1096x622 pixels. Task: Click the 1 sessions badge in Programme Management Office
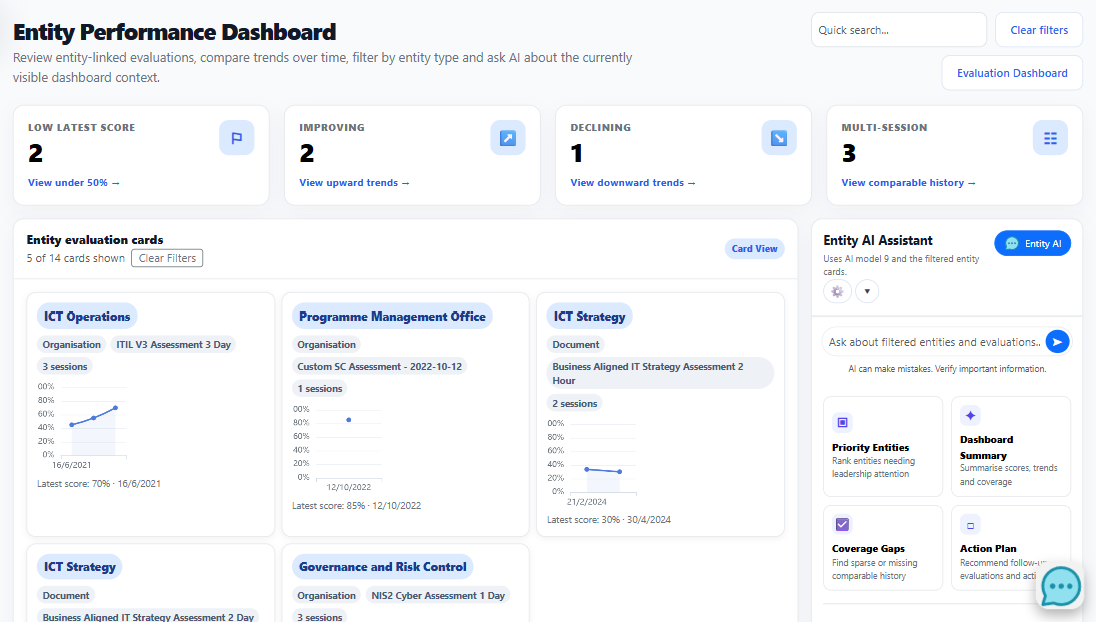(x=319, y=389)
